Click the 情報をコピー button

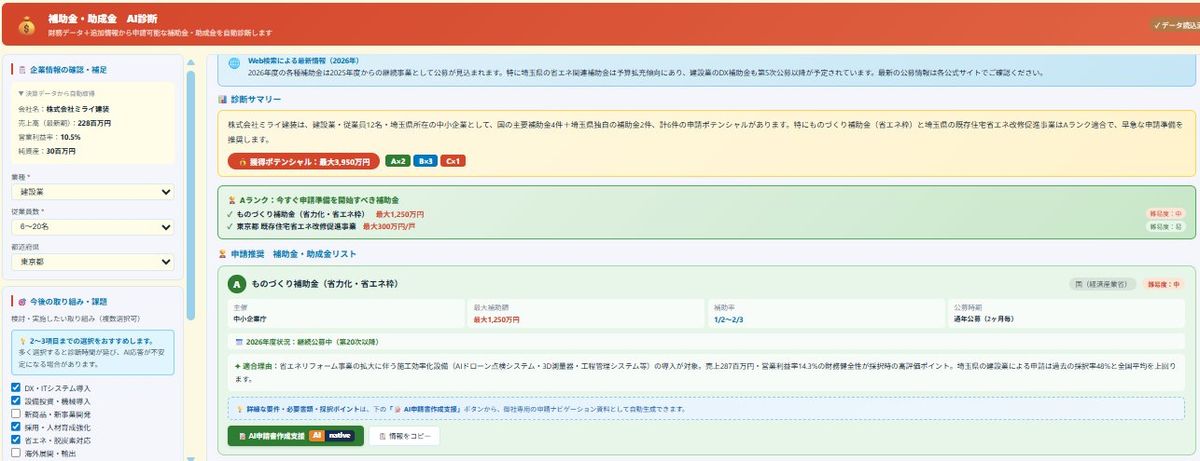coord(404,436)
